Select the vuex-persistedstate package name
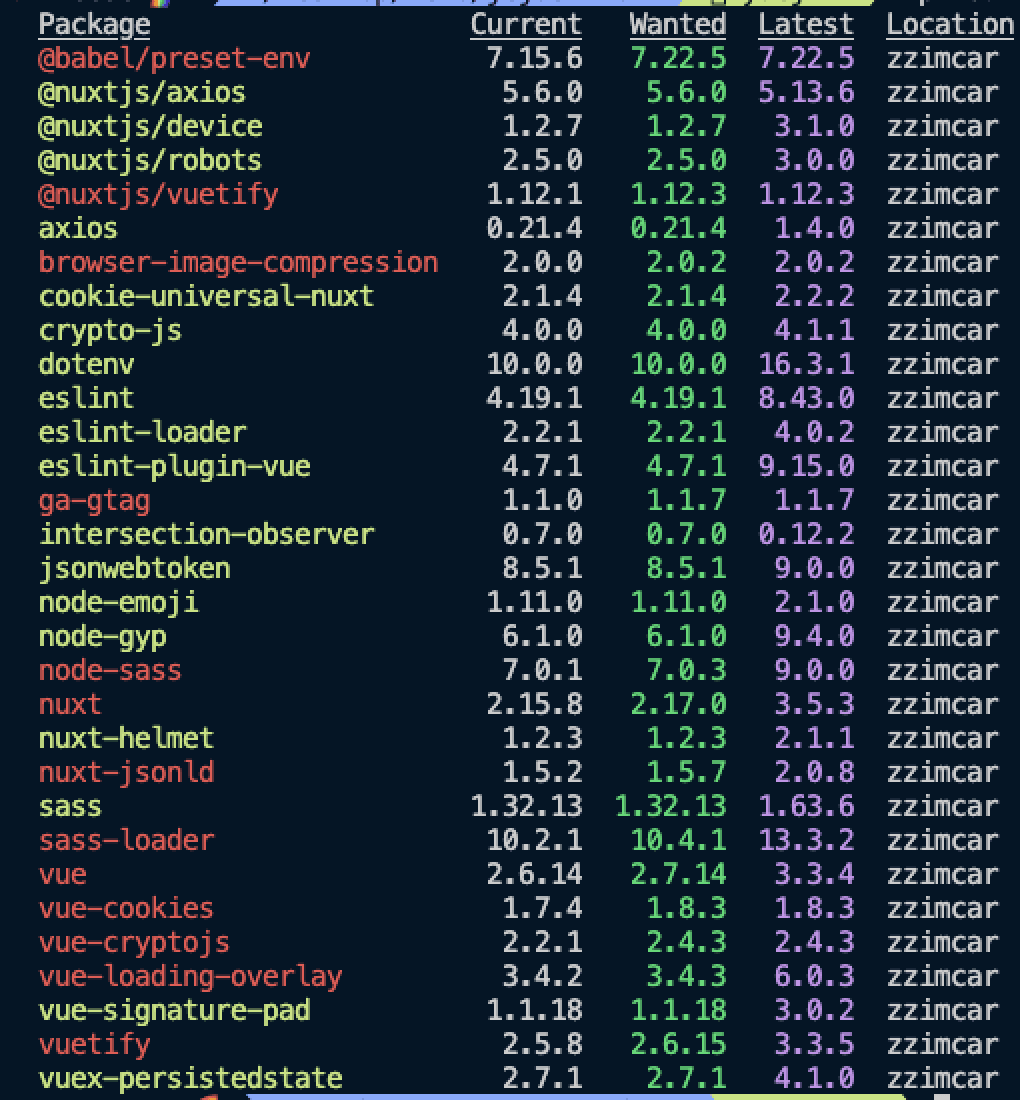This screenshot has width=1020, height=1100. (x=190, y=1078)
